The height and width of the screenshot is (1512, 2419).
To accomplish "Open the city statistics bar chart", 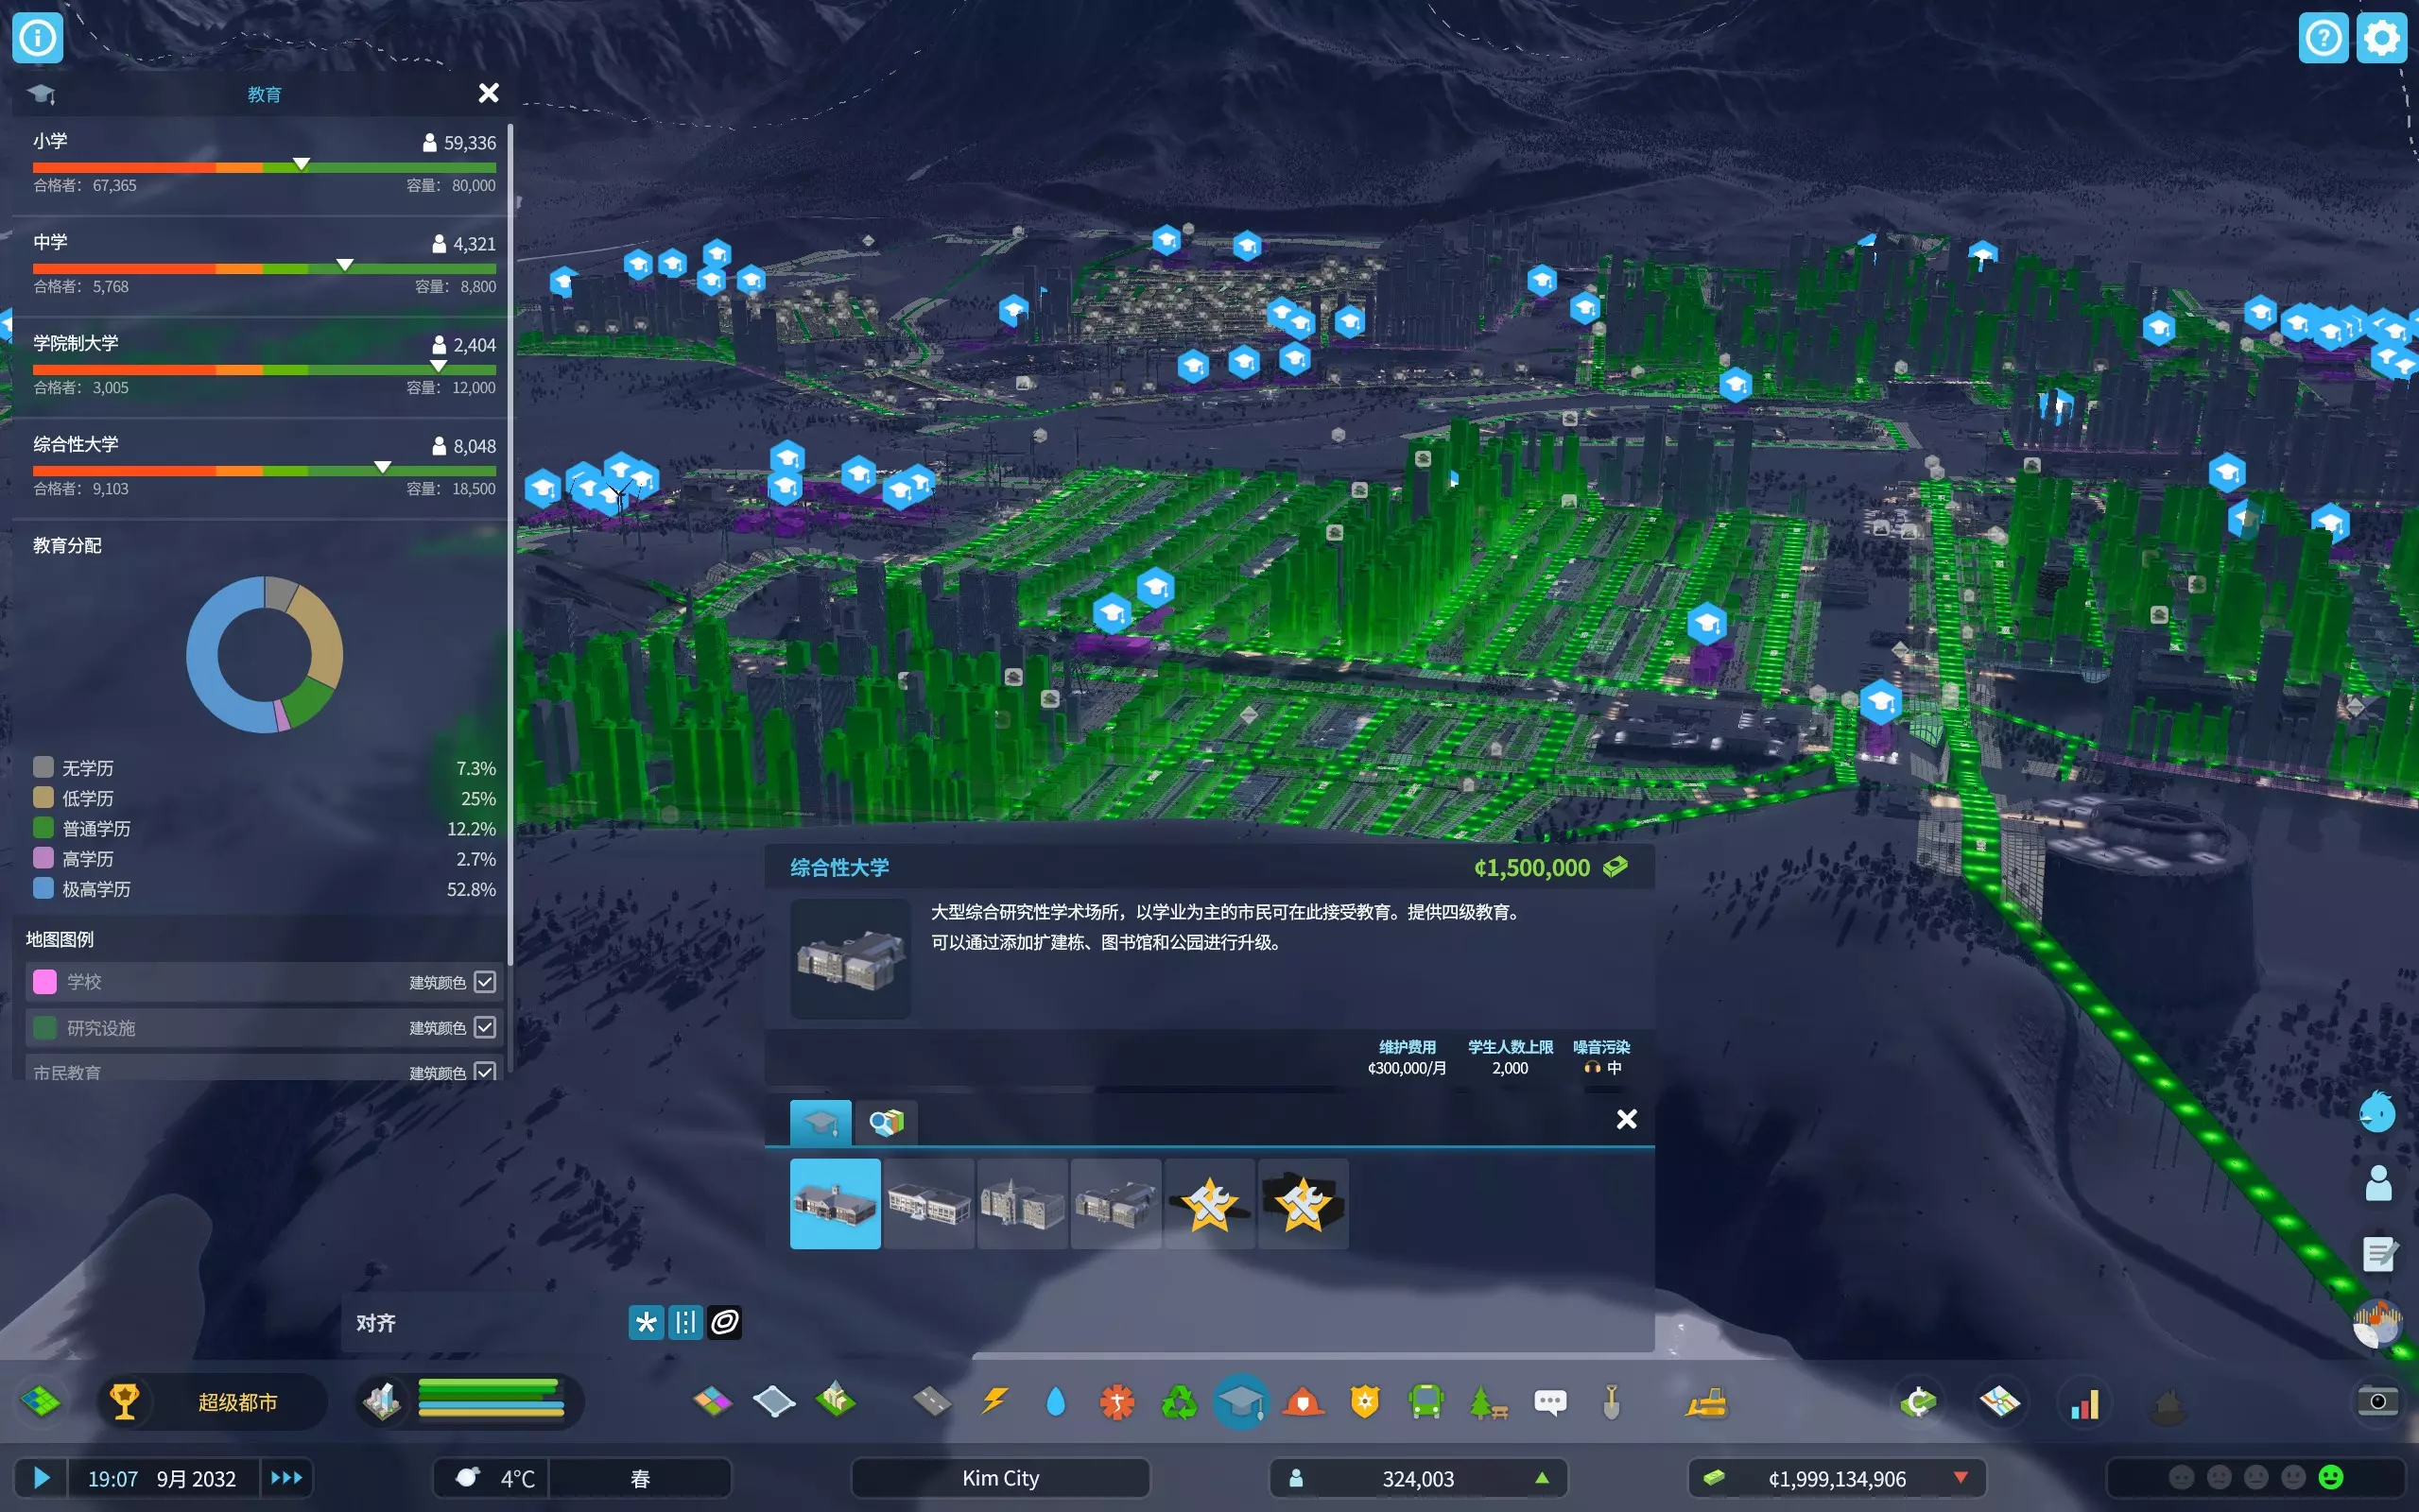I will [x=2084, y=1404].
